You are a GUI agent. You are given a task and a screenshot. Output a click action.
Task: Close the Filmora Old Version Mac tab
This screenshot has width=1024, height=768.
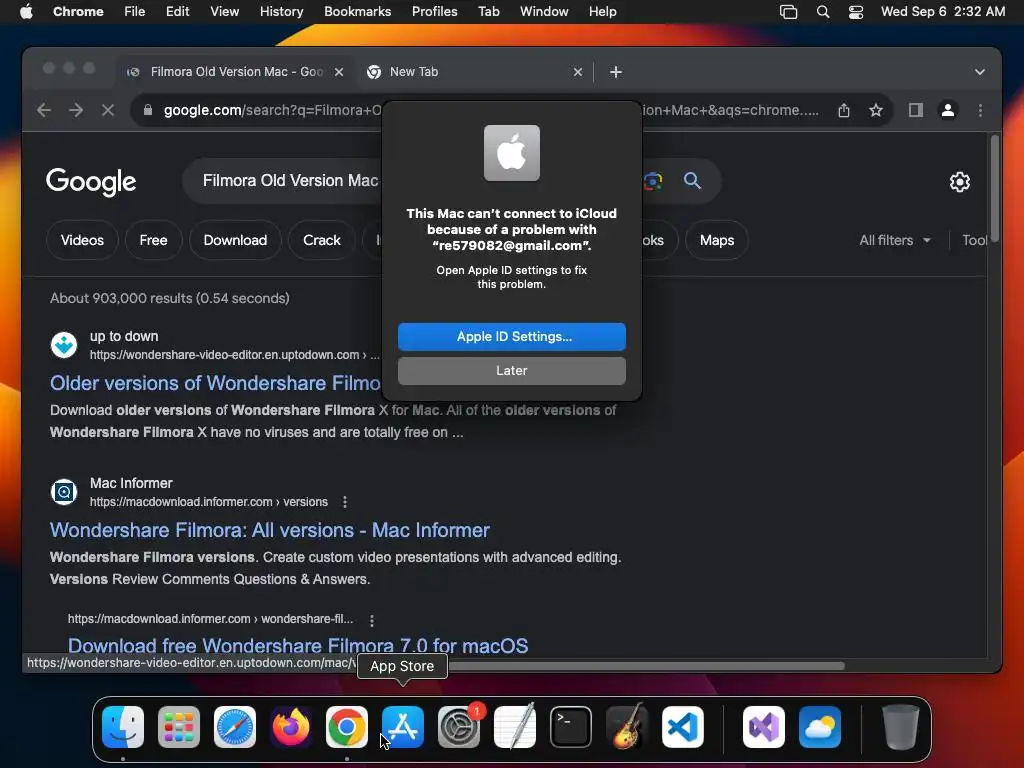(339, 72)
